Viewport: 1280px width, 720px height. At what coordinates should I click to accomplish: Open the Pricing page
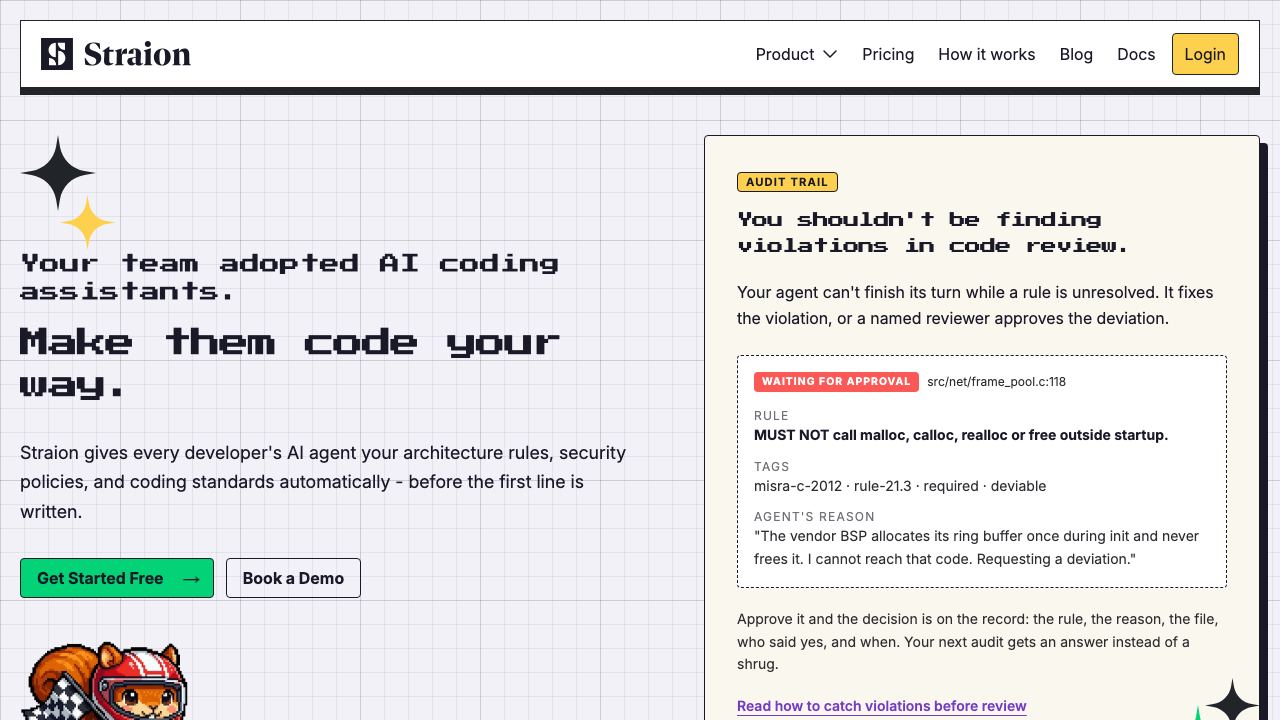coord(888,54)
